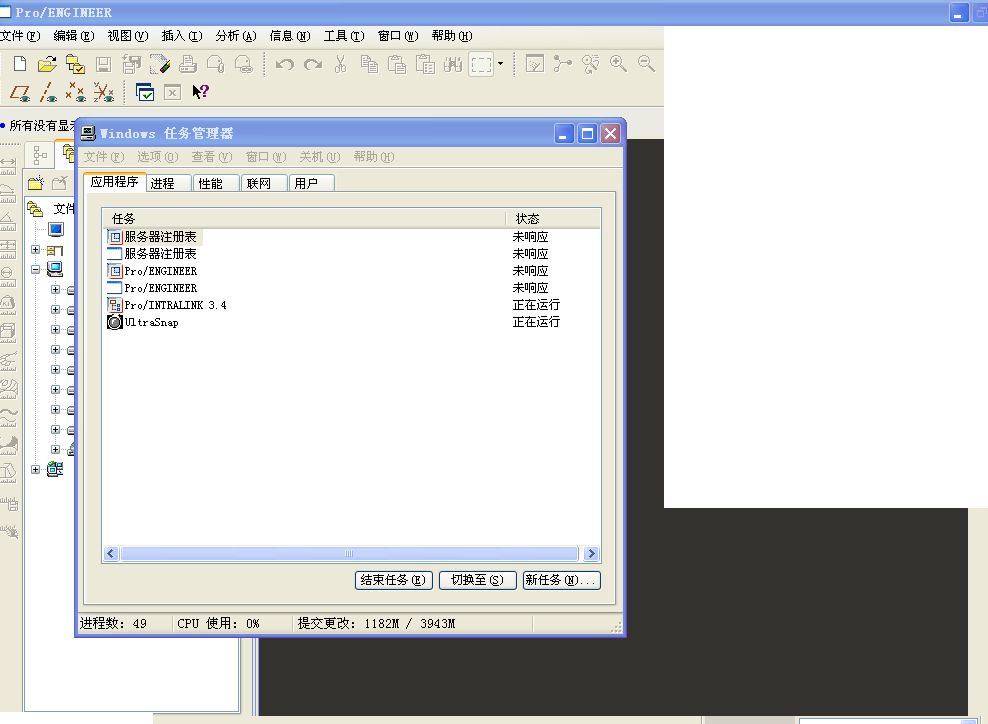988x724 pixels.
Task: Click the 新任务(N)... button
Action: tap(561, 580)
